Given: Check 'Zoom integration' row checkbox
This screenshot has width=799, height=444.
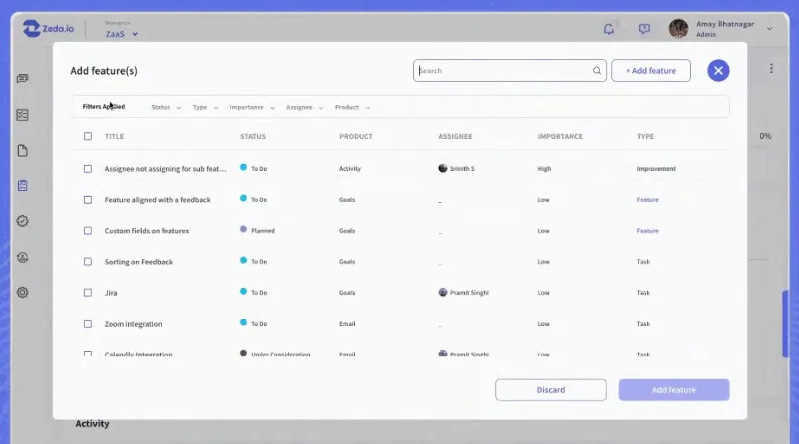Looking at the screenshot, I should (x=88, y=324).
